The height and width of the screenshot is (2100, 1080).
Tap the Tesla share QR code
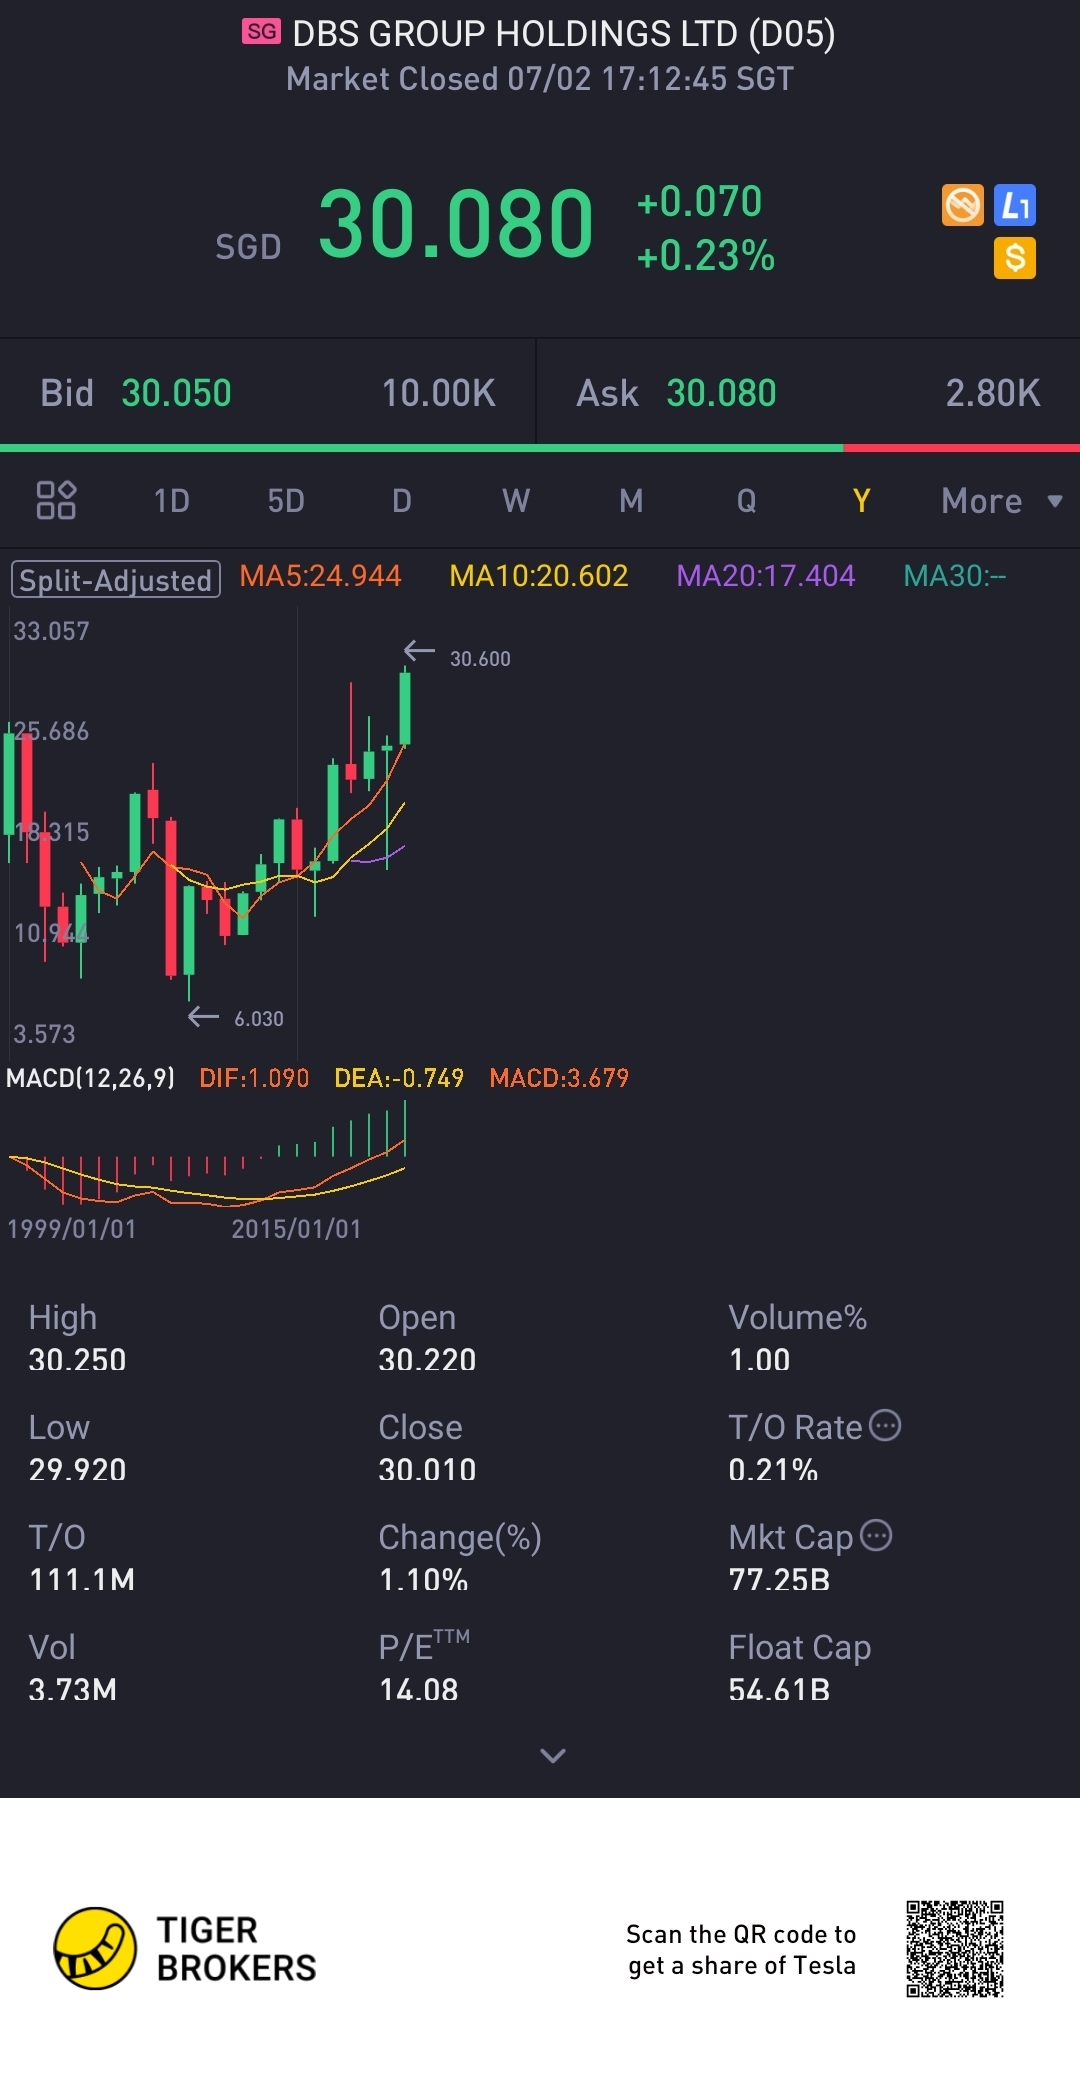[955, 1949]
